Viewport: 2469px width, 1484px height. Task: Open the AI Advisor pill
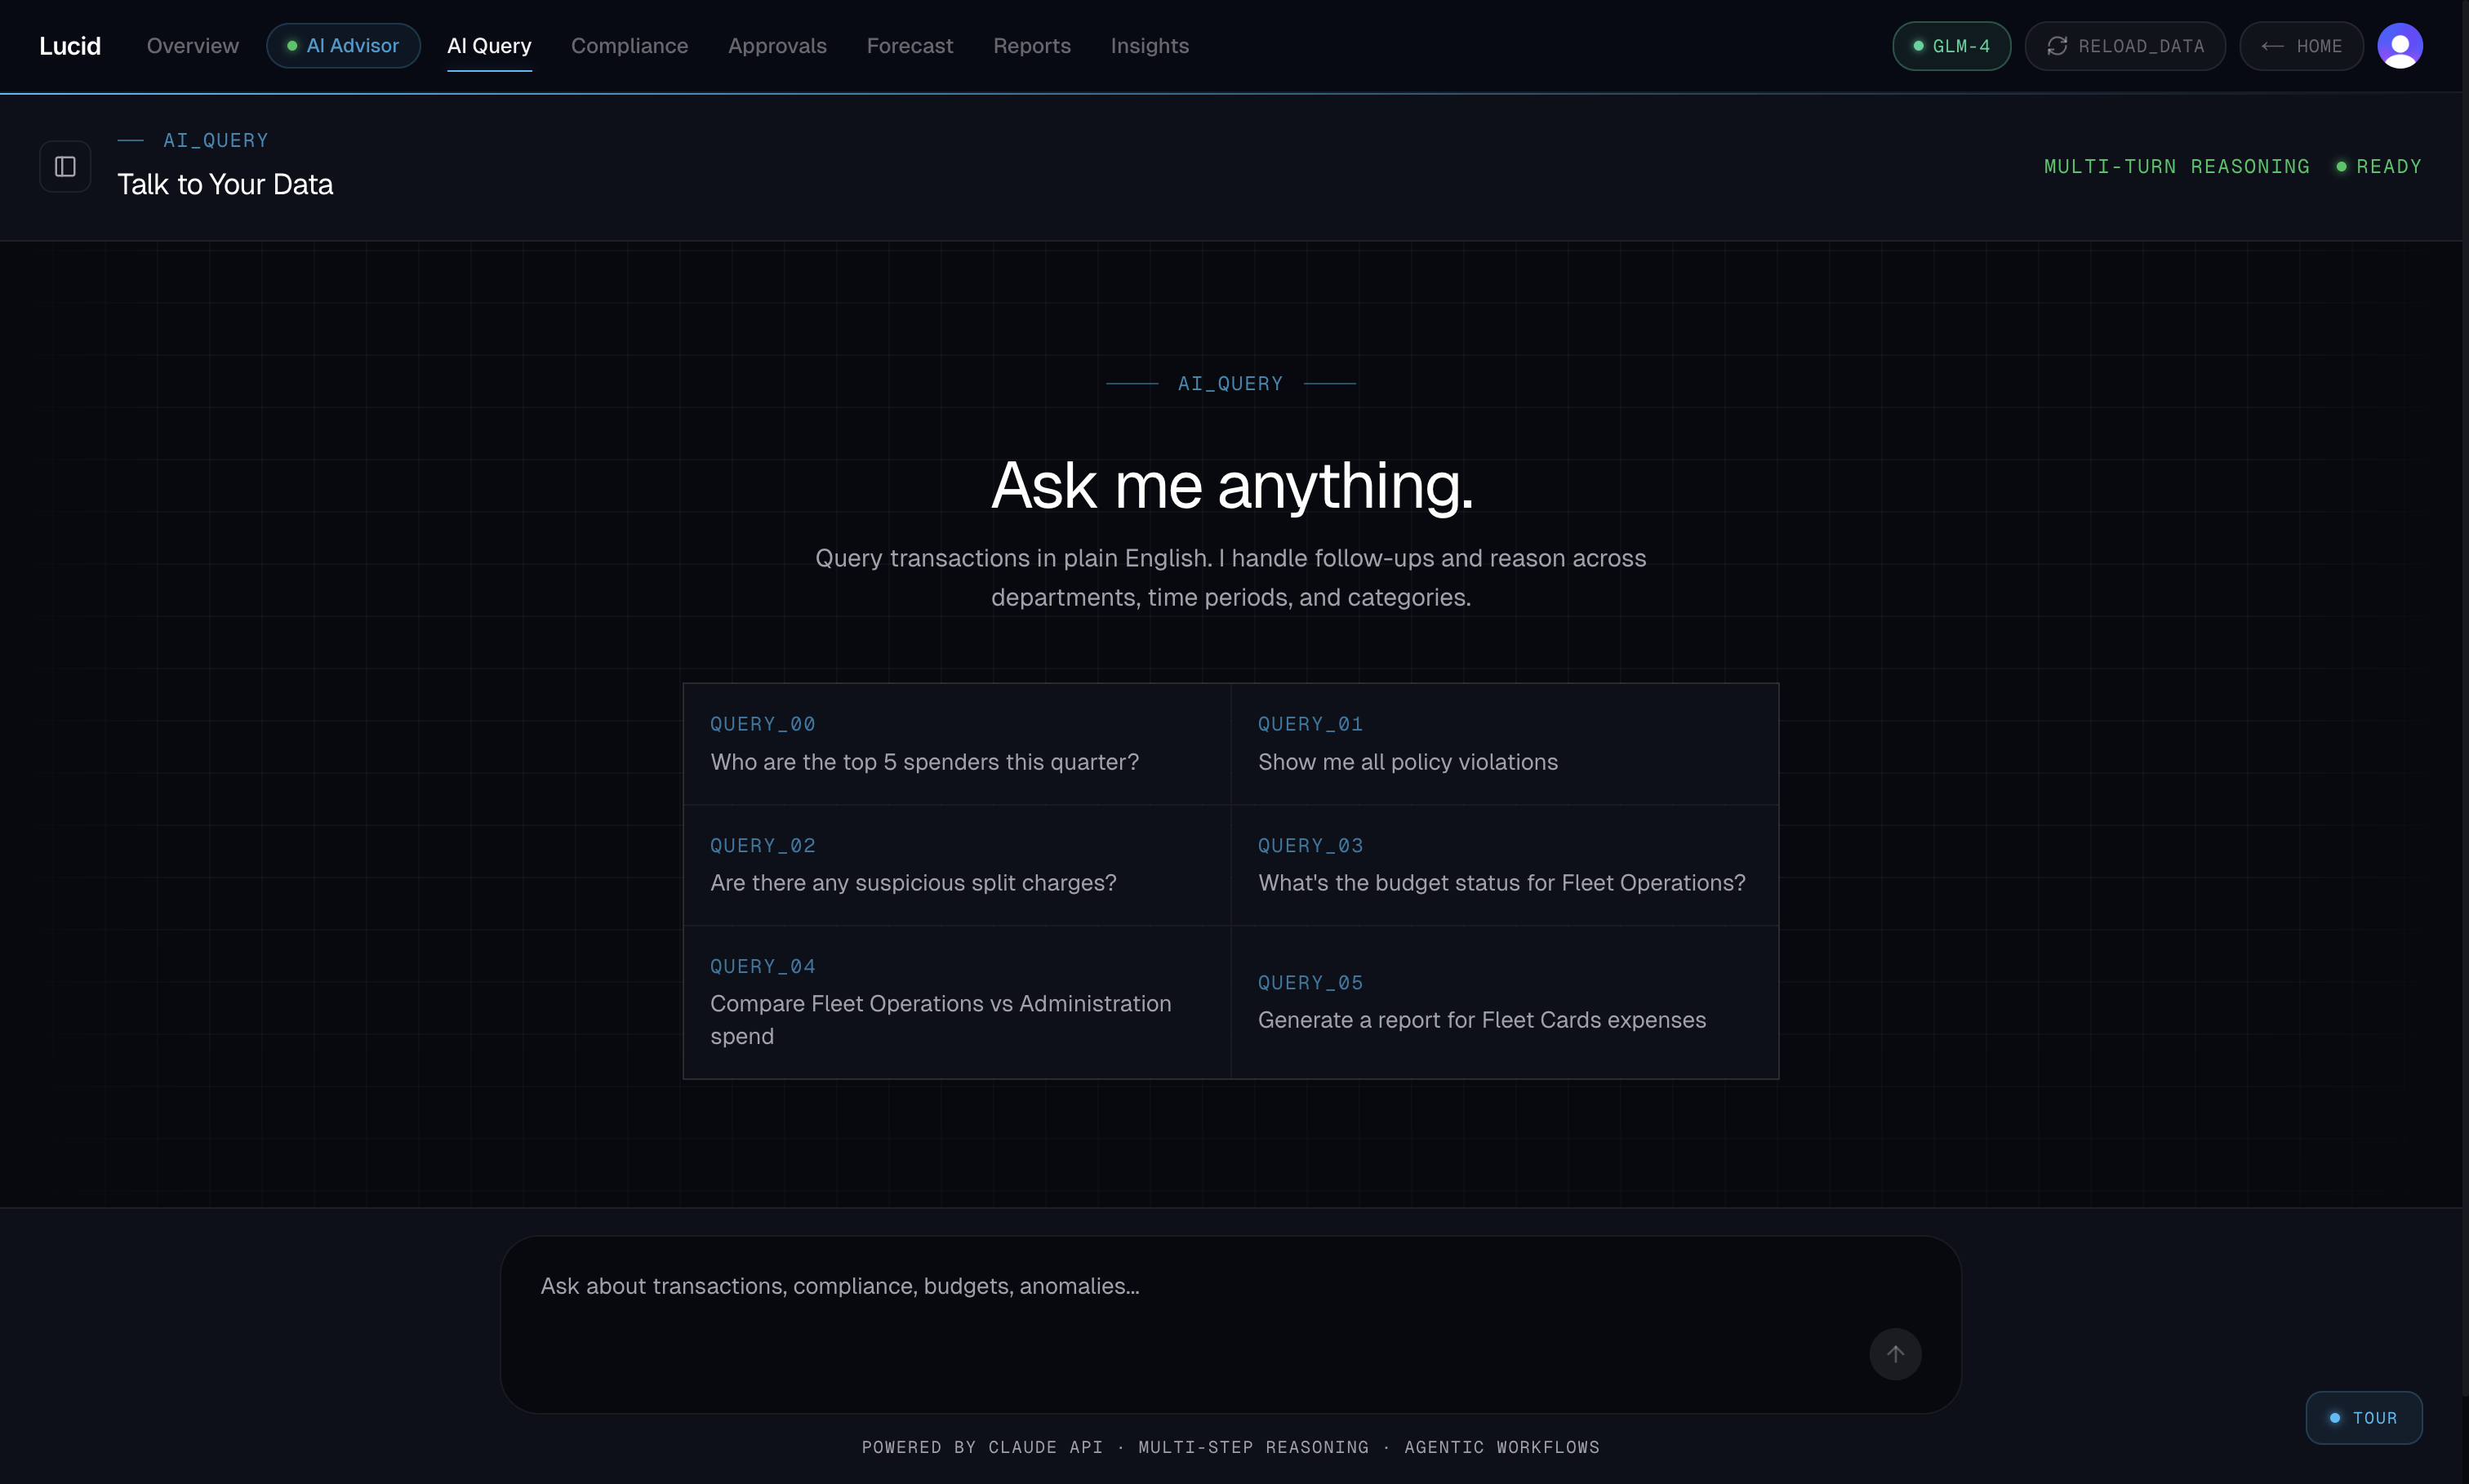point(343,46)
